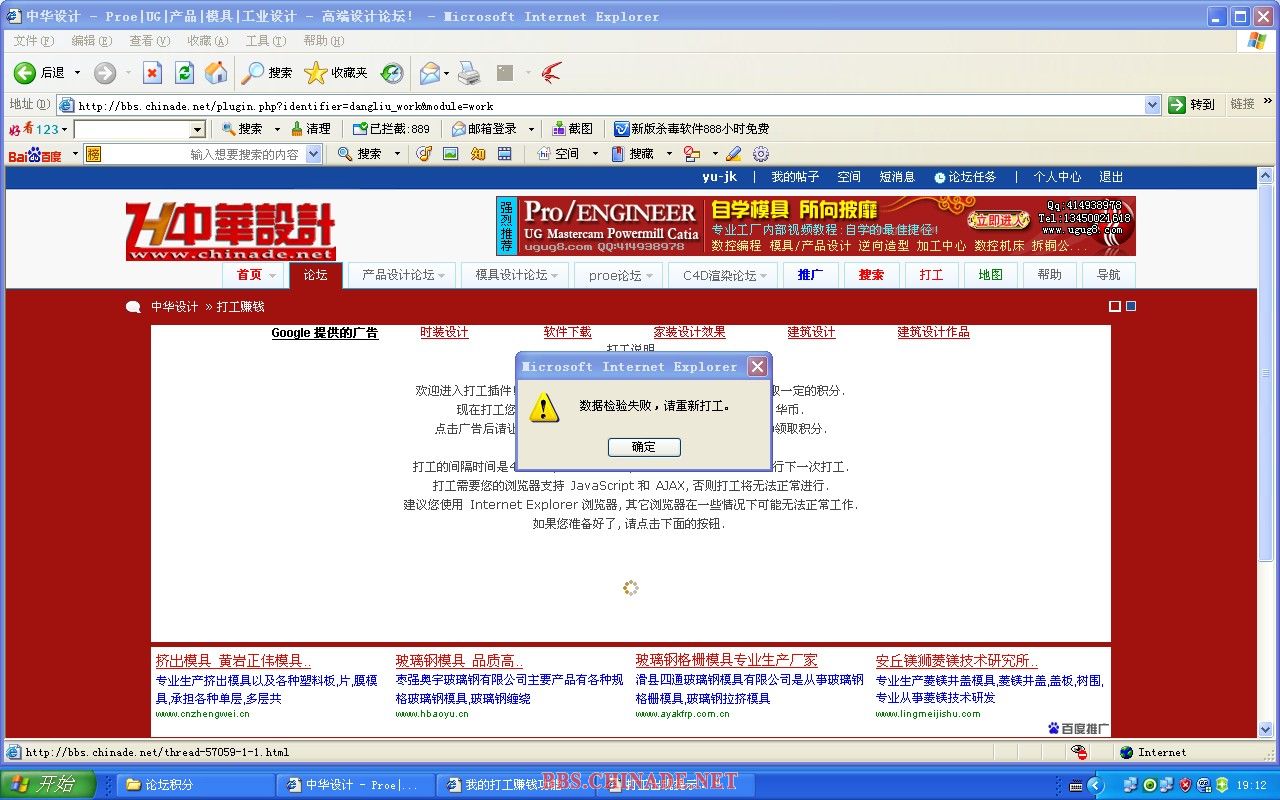Screen dimensions: 1280x800
Task: Open Baidu toolbar music note icon
Action: pos(424,154)
